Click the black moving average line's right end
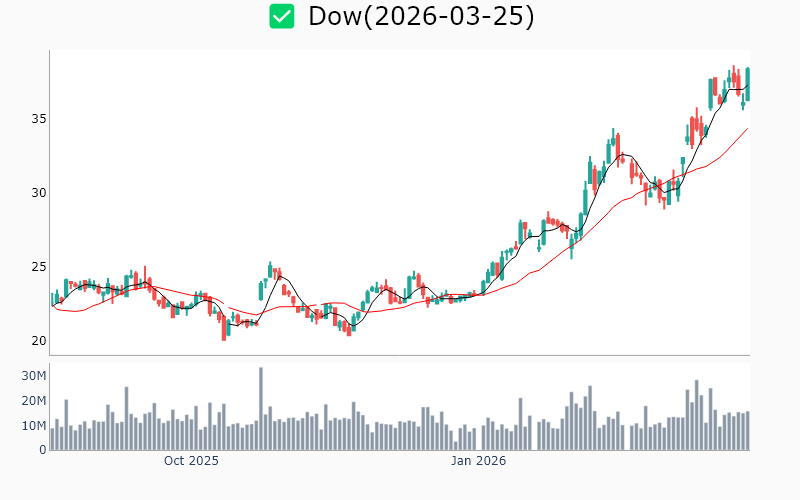This screenshot has height=500, width=800. click(746, 87)
